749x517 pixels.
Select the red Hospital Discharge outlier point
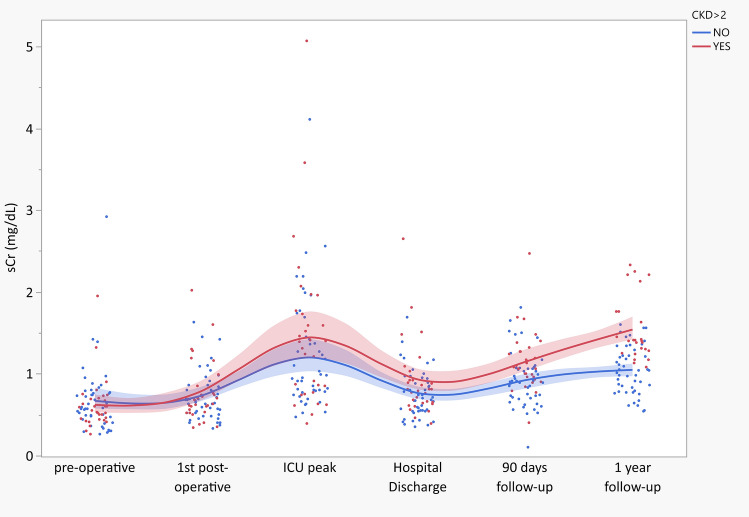pos(403,238)
